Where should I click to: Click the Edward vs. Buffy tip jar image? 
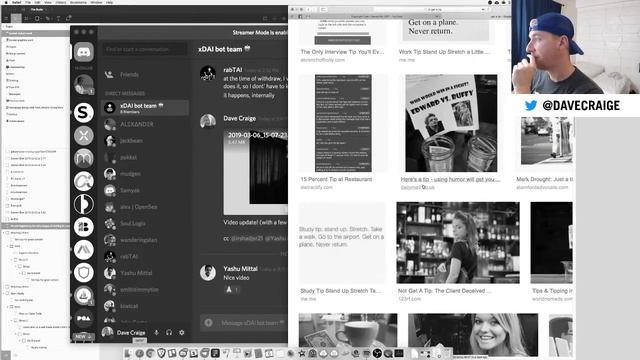pos(451,123)
